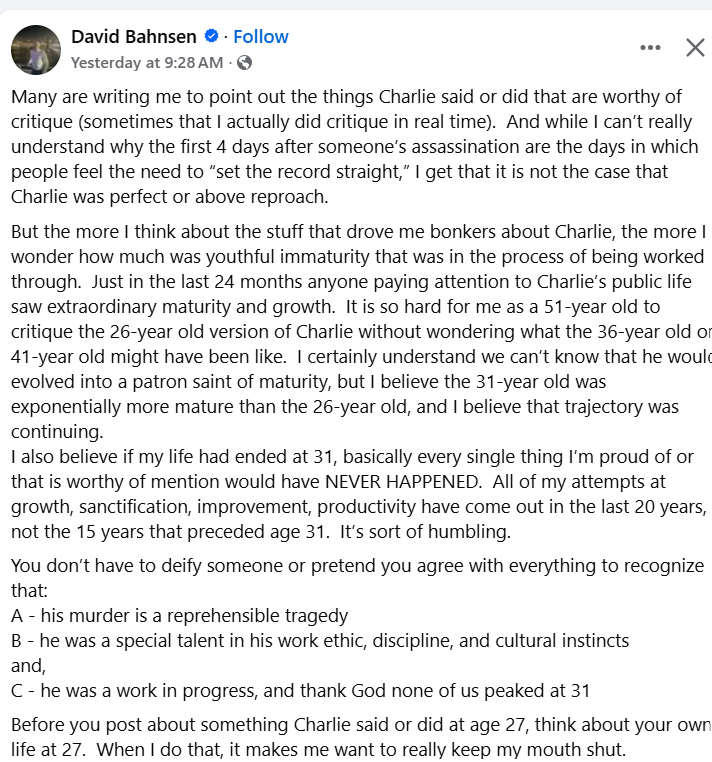Click the capitalized words 'NEVER HAPPENED'
The width and height of the screenshot is (712, 762).
click(402, 482)
